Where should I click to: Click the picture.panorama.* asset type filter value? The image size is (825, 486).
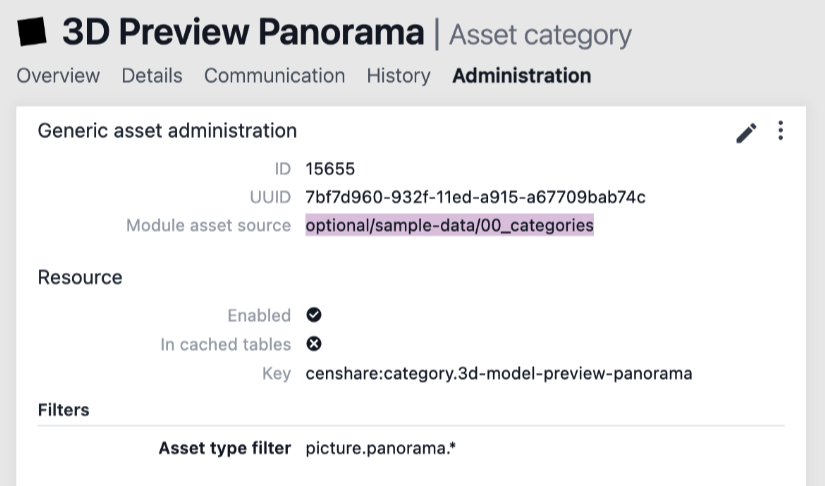381,448
